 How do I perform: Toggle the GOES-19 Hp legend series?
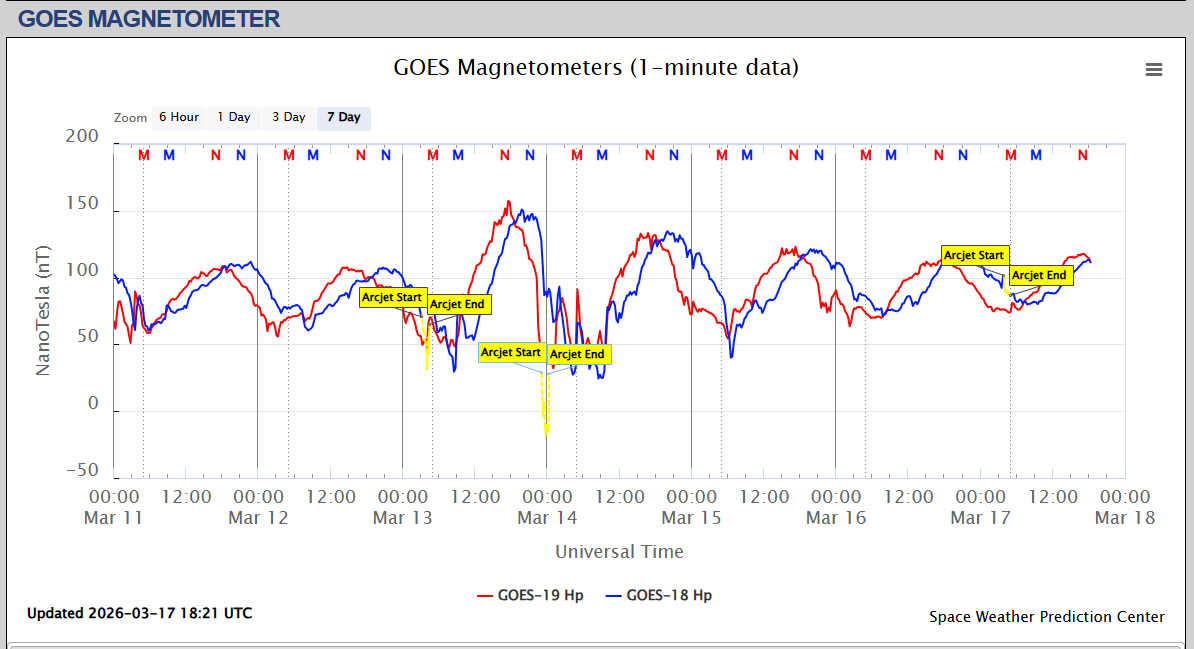pos(530,596)
